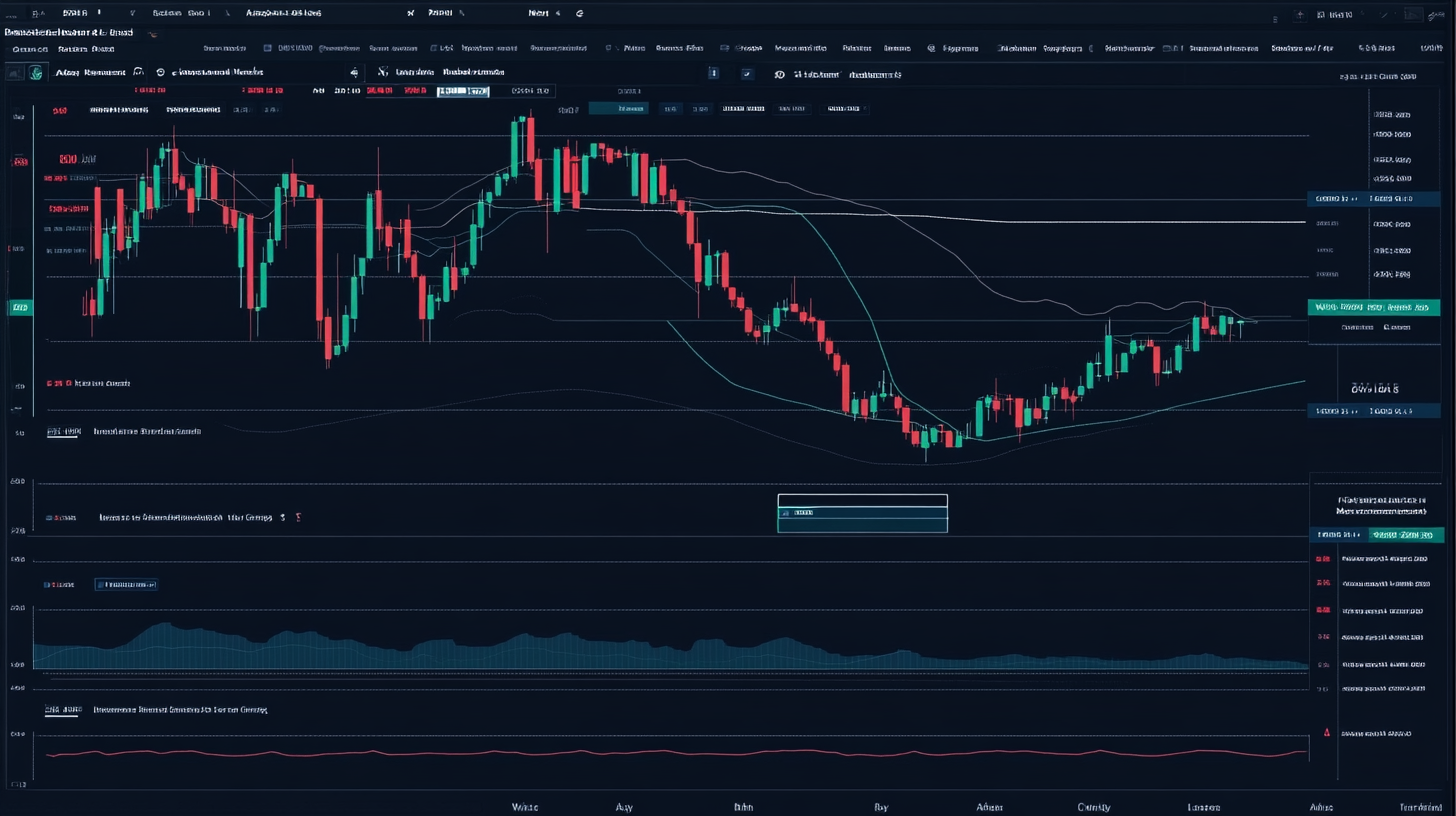Click the pen signature icon in the top-right corner

coord(1436,15)
